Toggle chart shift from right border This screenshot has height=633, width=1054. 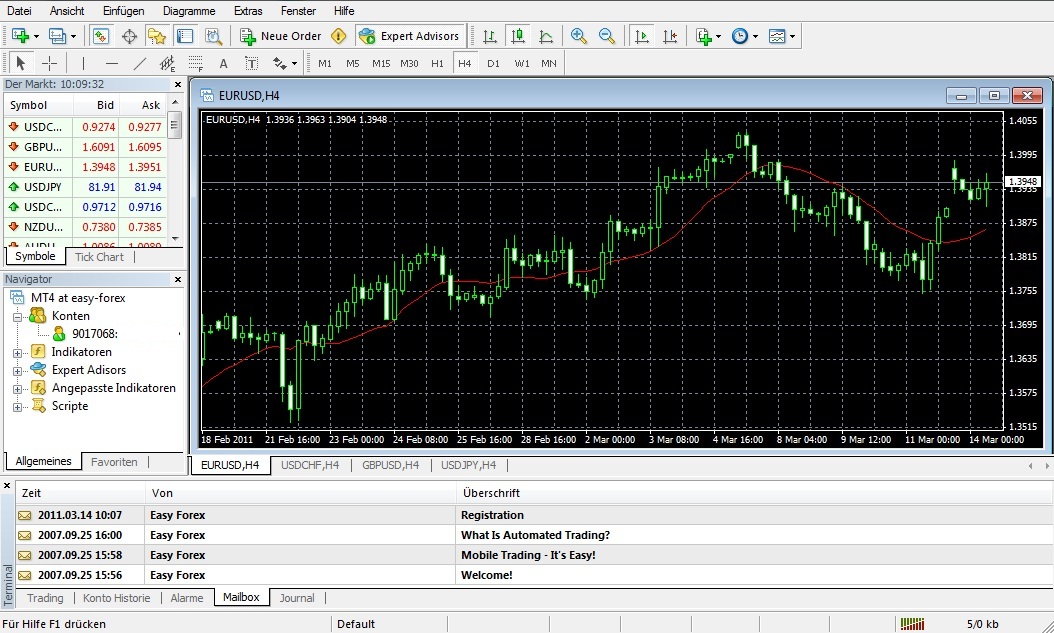tap(670, 36)
